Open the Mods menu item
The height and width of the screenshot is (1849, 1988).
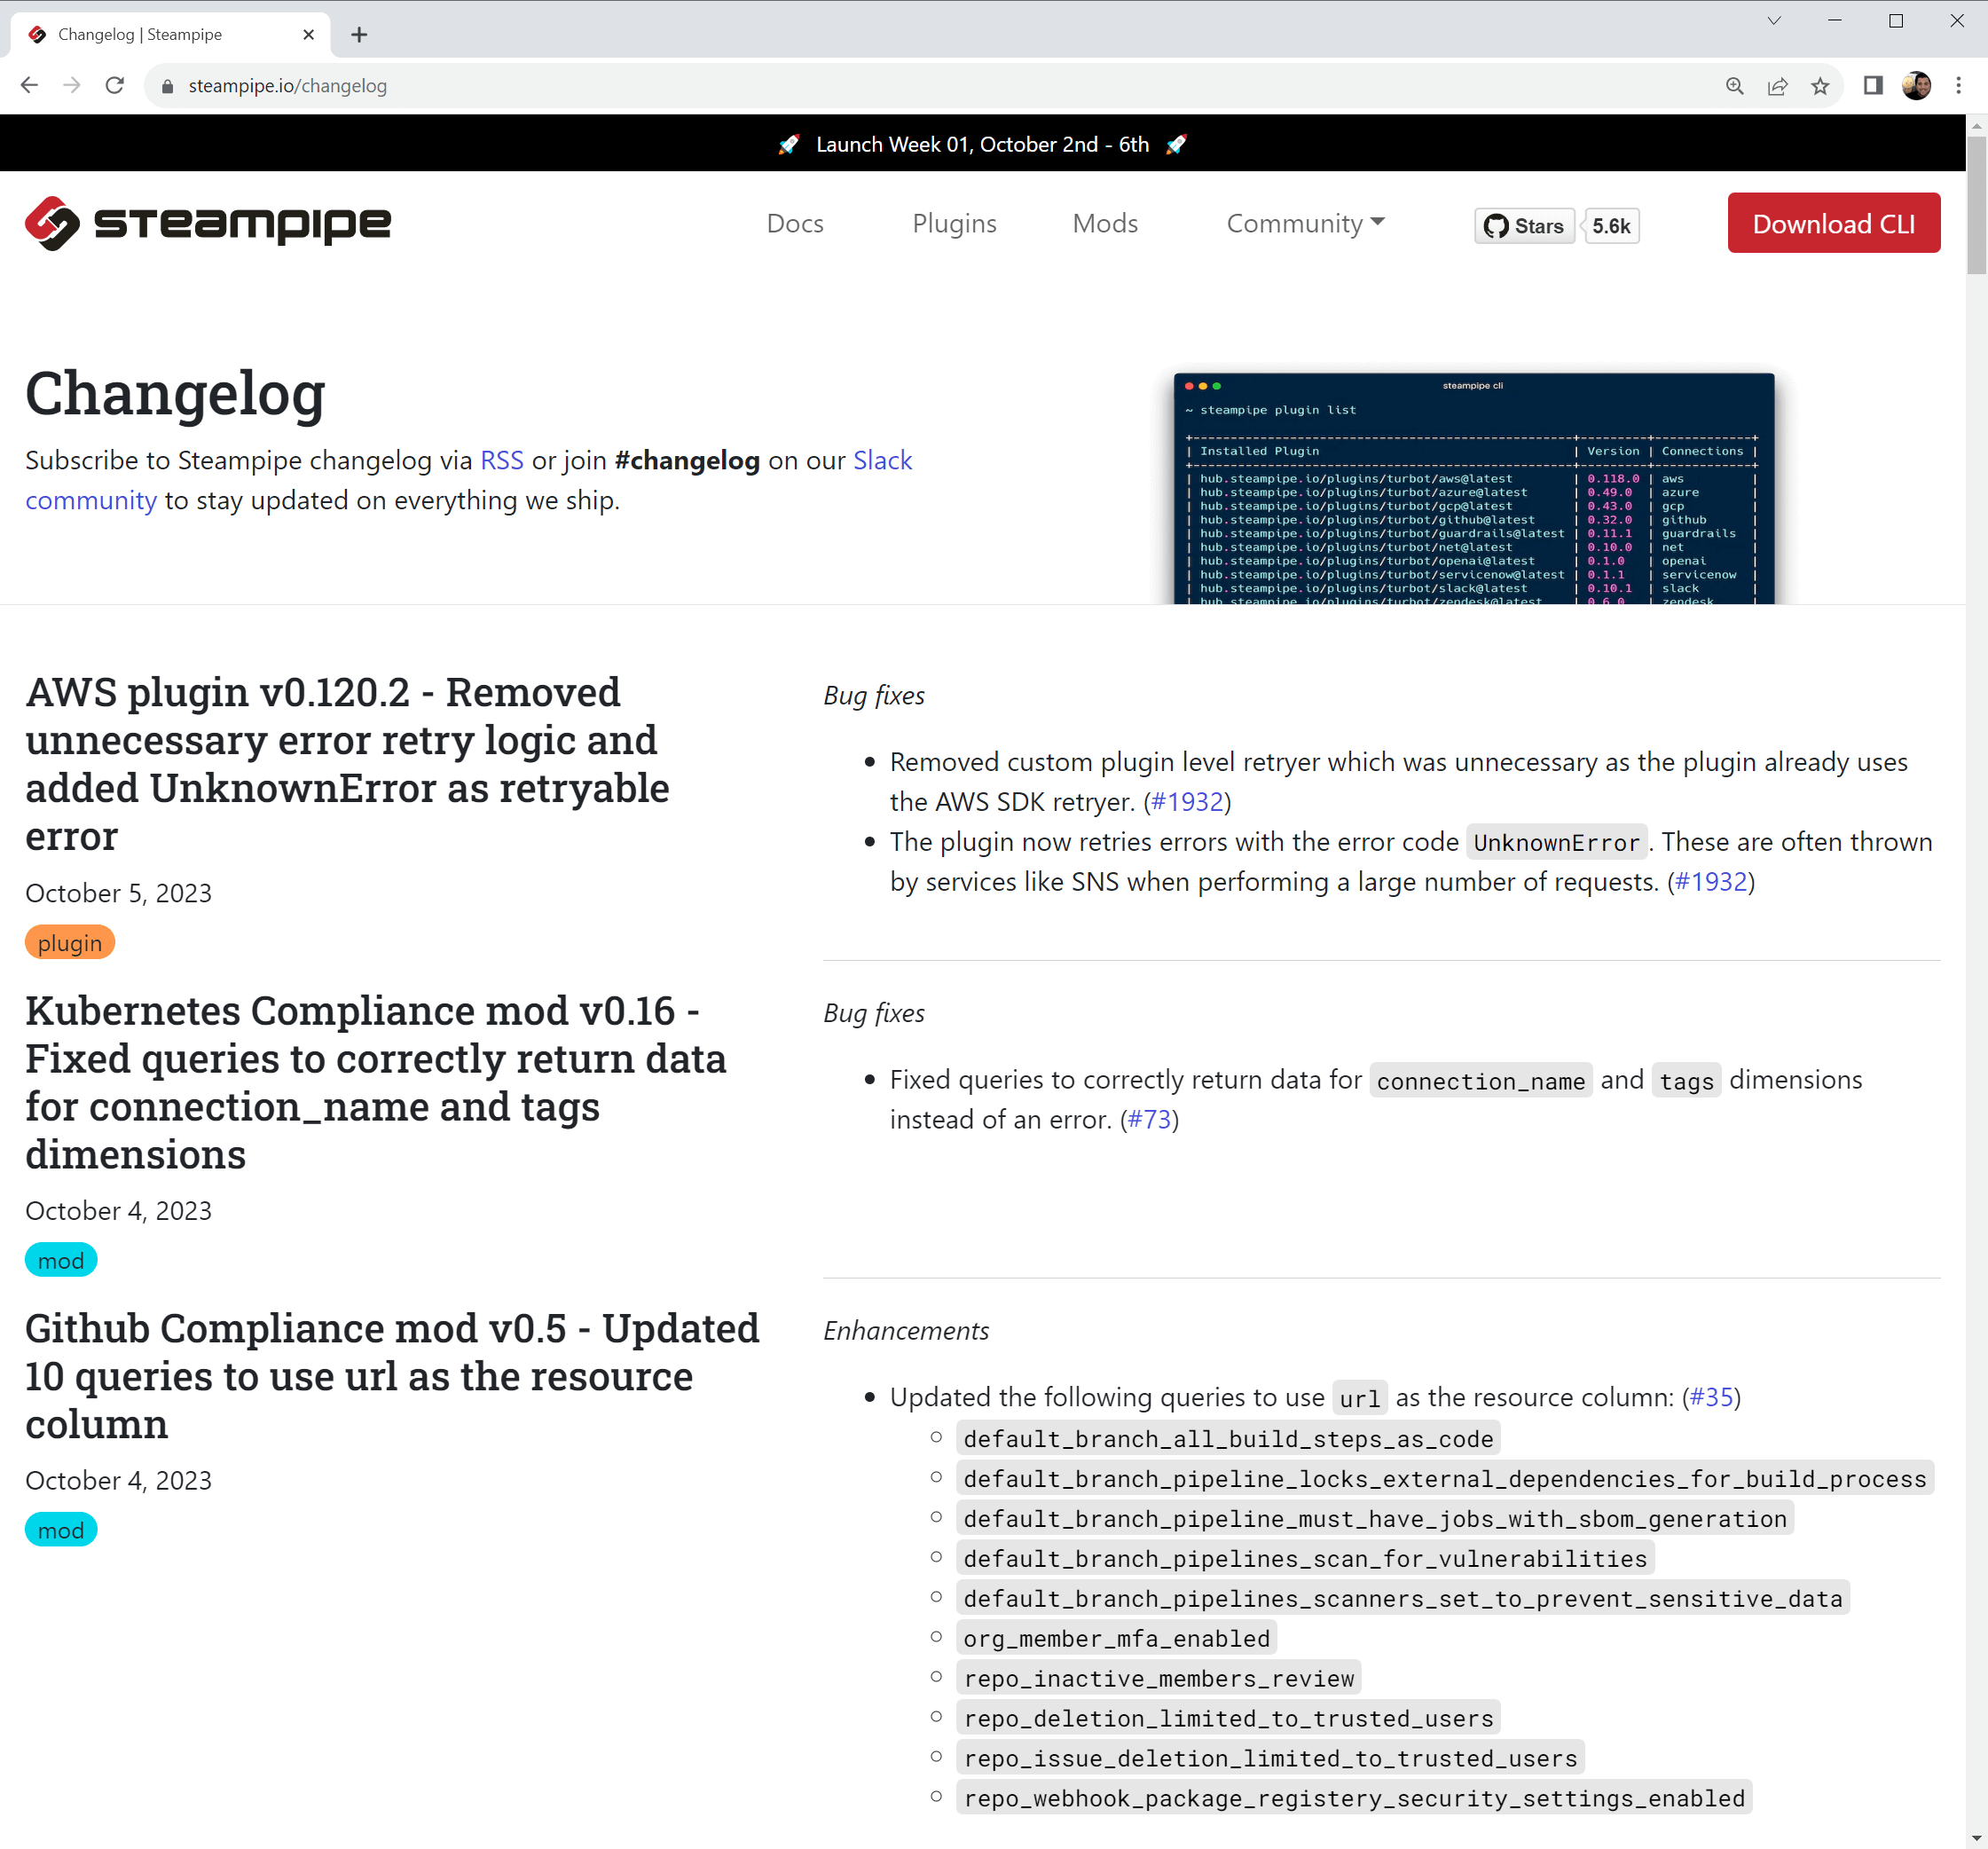pyautogui.click(x=1105, y=223)
